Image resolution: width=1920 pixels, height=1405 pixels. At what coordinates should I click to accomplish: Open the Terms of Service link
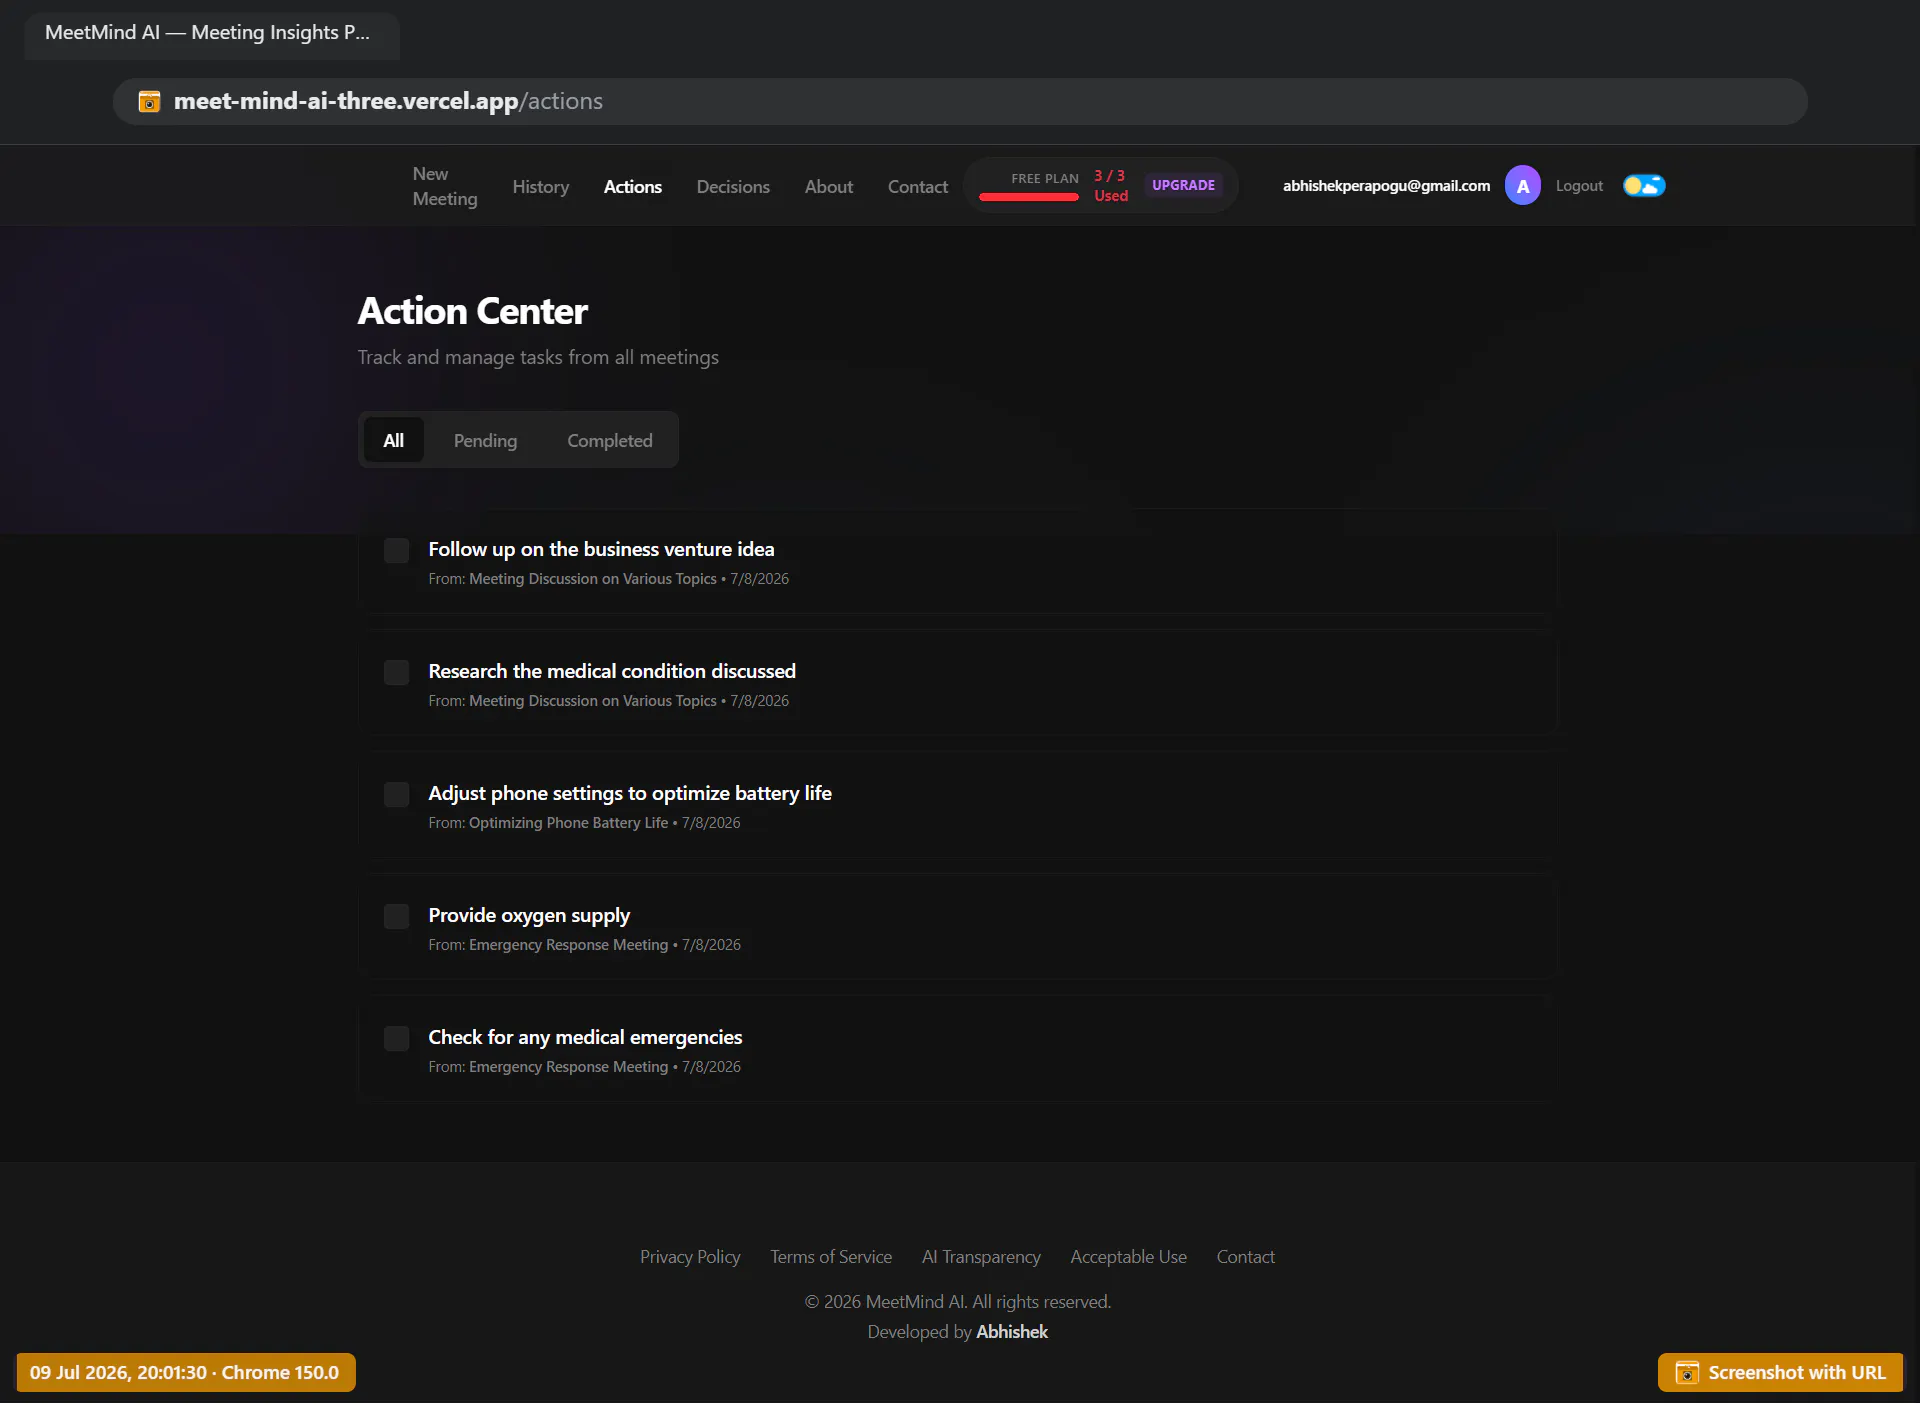click(830, 1257)
